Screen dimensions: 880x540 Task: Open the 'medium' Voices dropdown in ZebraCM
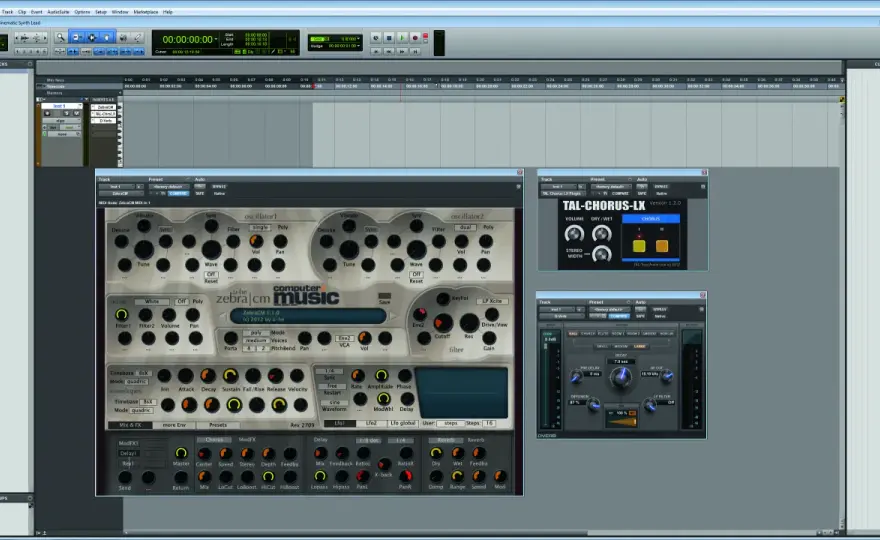click(x=256, y=341)
